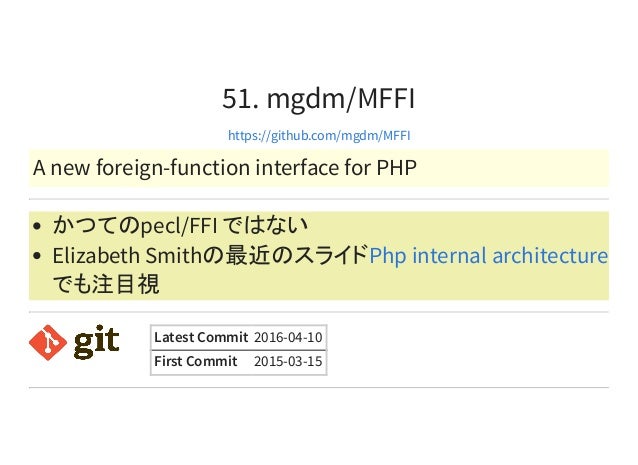Image resolution: width=638 pixels, height=465 pixels.
Task: Select the Latest Commit label cell
Action: click(x=201, y=337)
